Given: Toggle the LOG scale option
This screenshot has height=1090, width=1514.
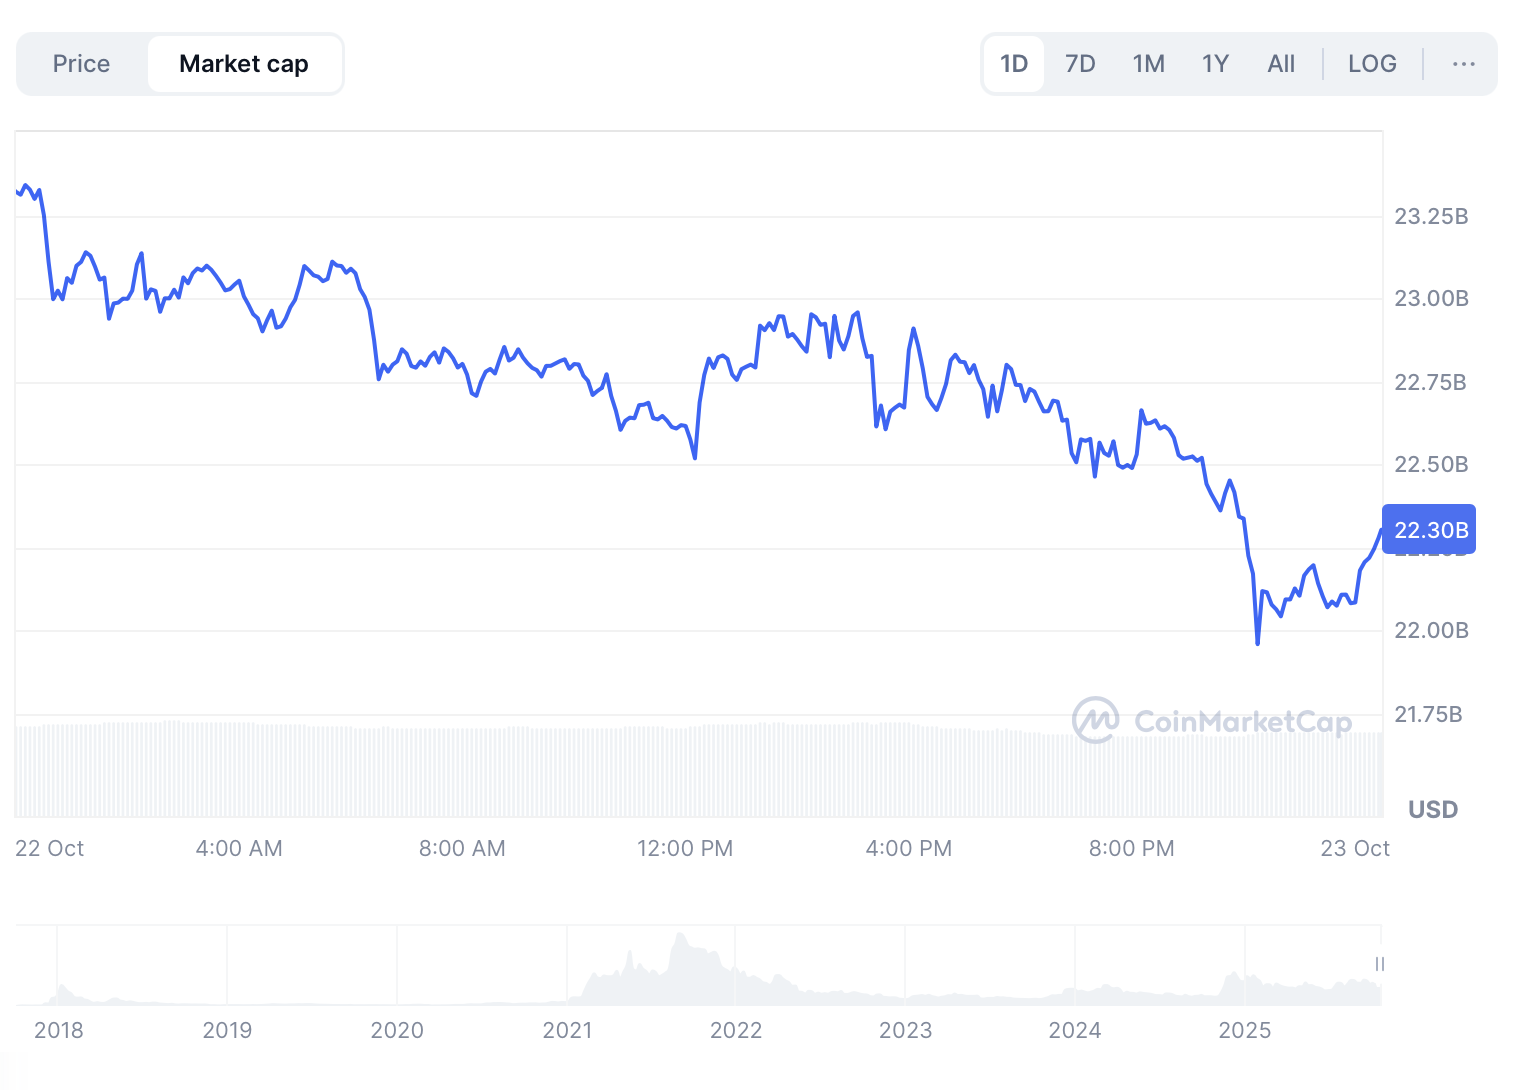Looking at the screenshot, I should 1371,64.
